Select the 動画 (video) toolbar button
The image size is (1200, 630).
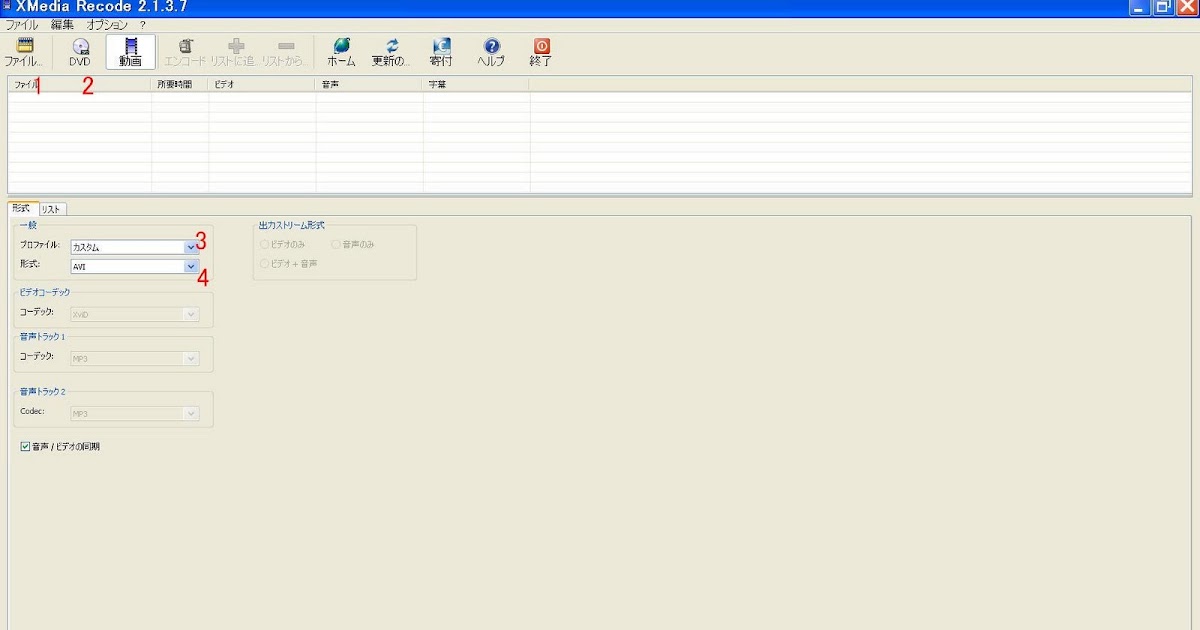tap(131, 52)
